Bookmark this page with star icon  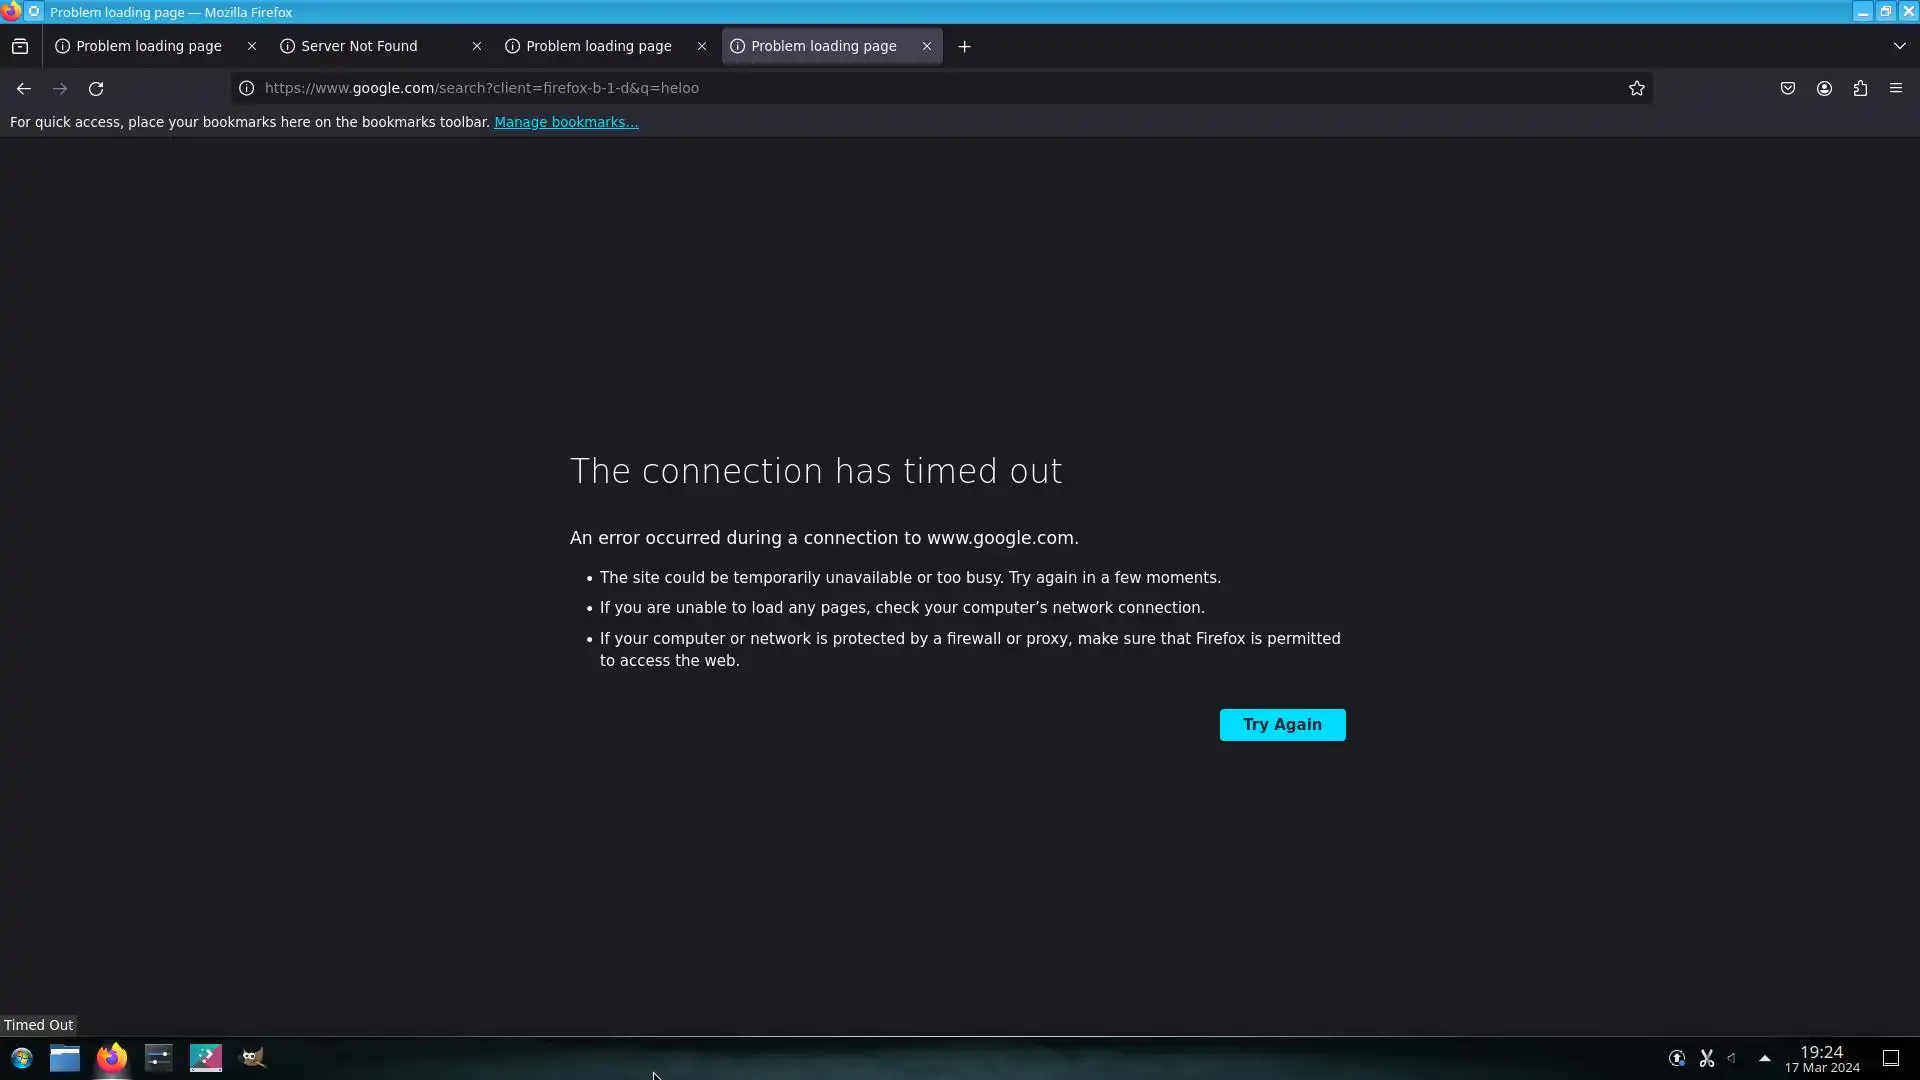(1636, 89)
